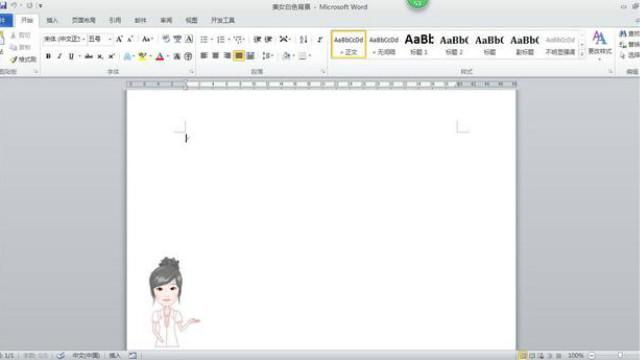
Task: Apply Bold formatting
Action: coord(48,56)
